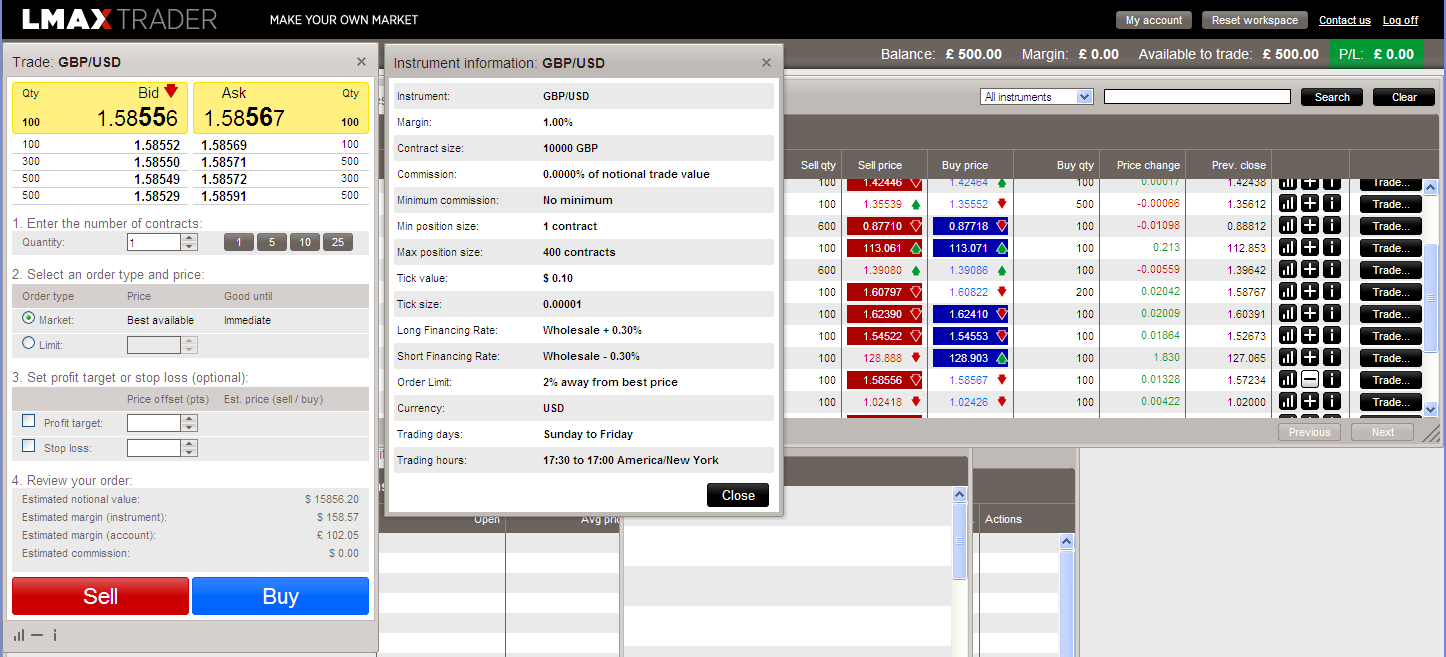Close the Instrument information dialog with X
Image resolution: width=1446 pixels, height=657 pixels.
766,62
